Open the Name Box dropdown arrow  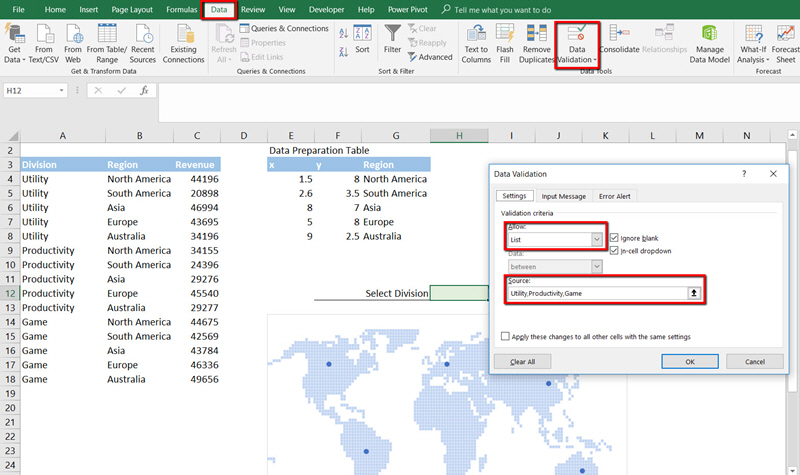click(x=62, y=90)
